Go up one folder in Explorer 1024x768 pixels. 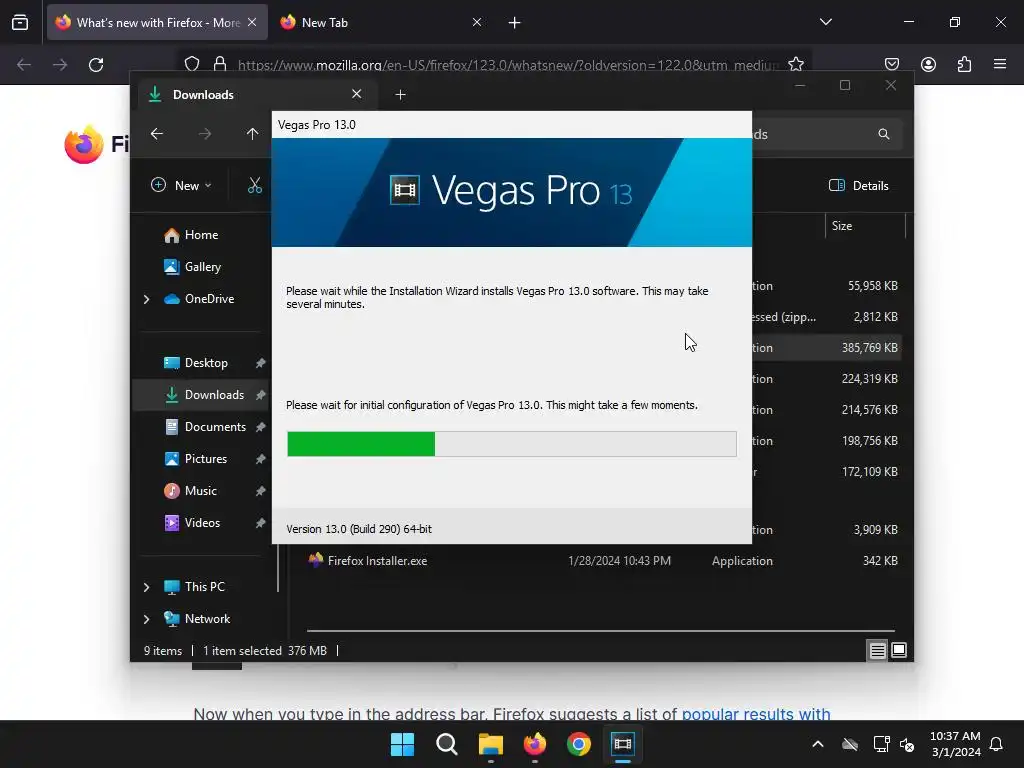(x=252, y=134)
